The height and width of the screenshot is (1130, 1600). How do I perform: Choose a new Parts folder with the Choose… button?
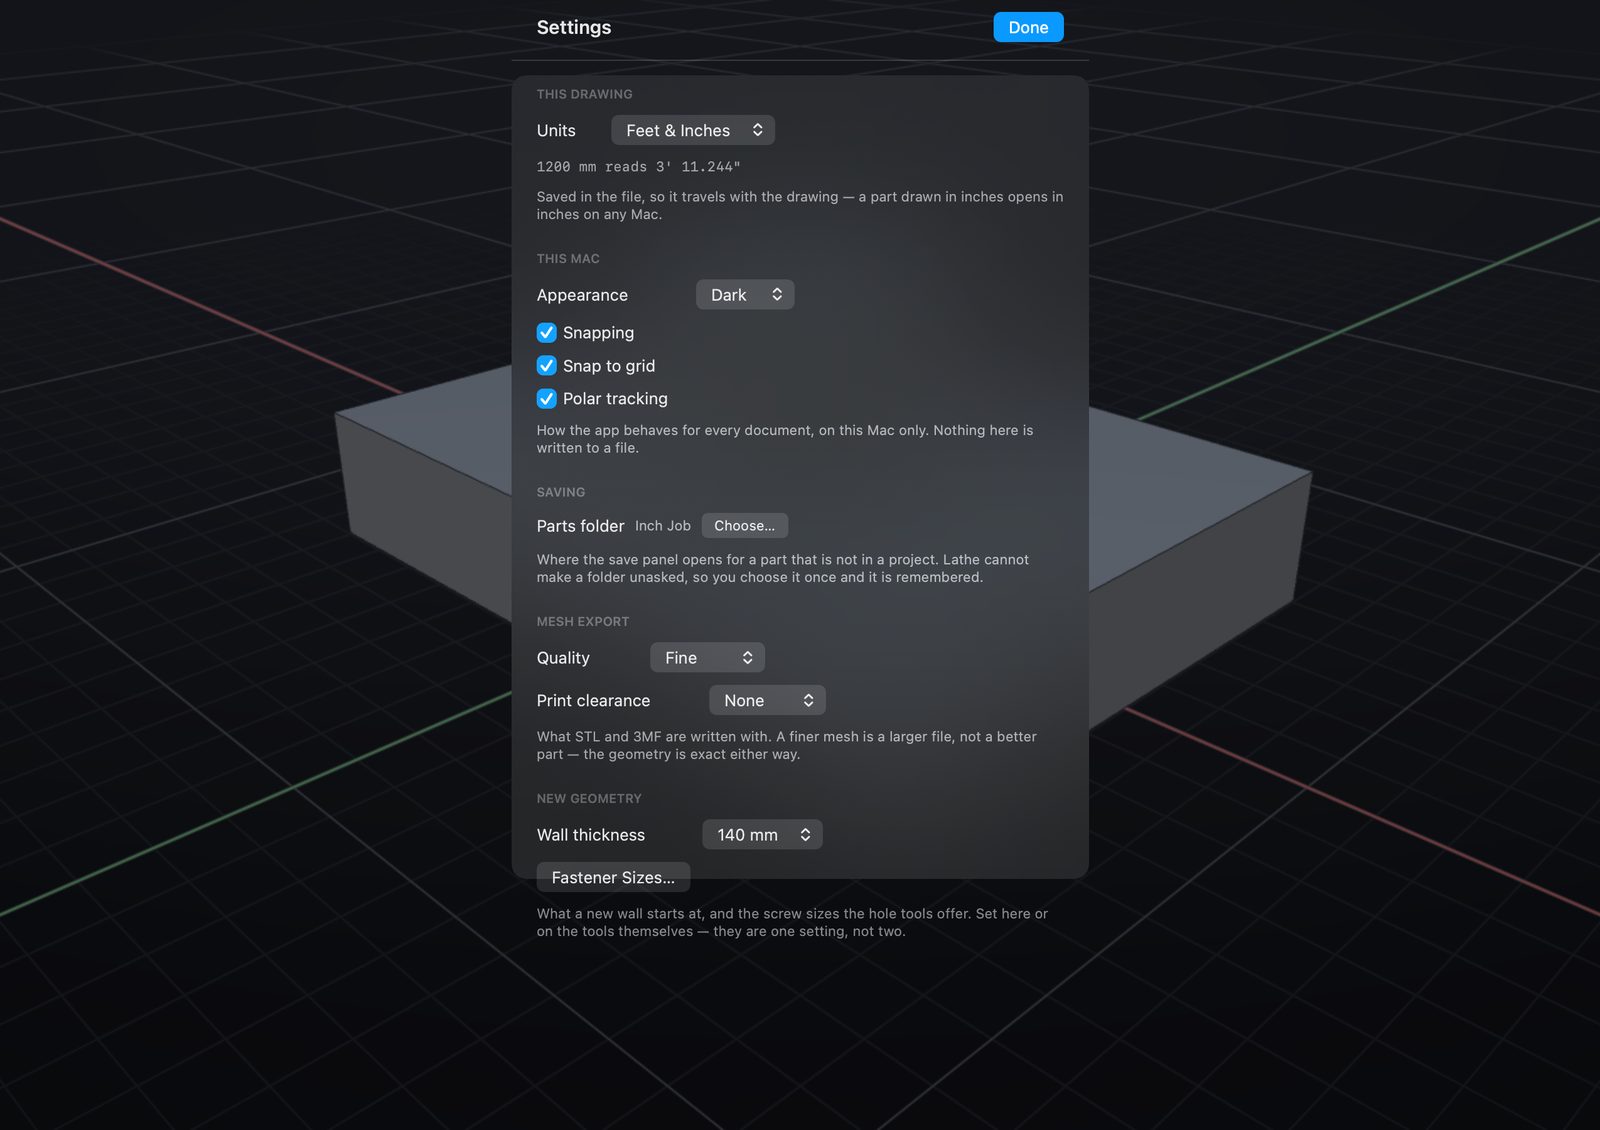pyautogui.click(x=744, y=526)
